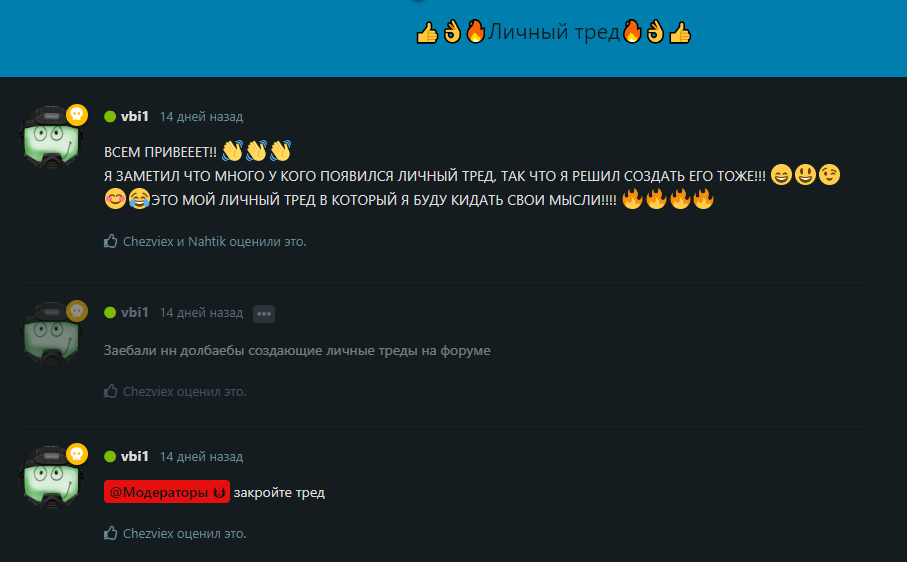
Task: Click the thumbs-up icon under "закройте тред" post
Action: coord(110,533)
